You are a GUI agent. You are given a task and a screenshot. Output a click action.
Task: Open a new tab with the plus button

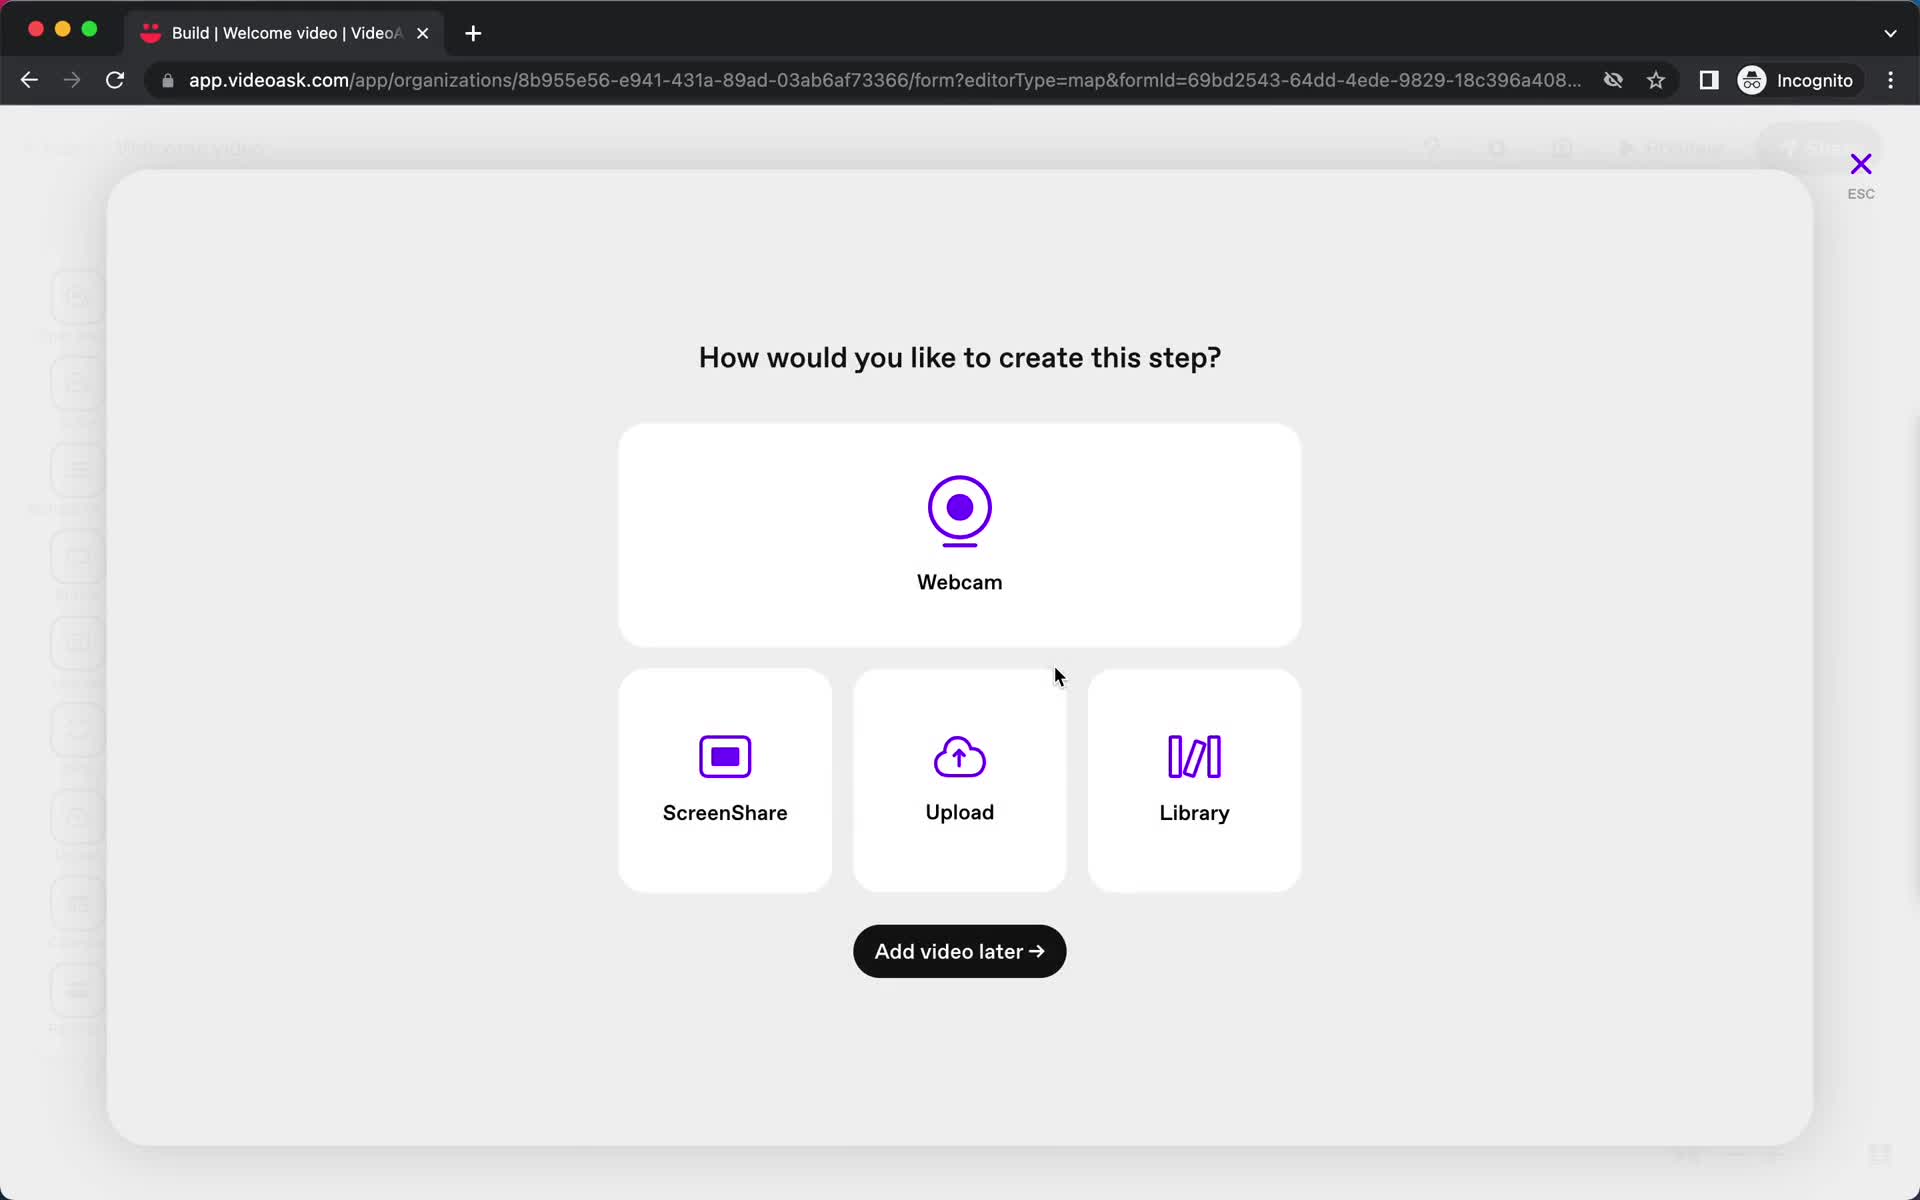[x=473, y=33]
